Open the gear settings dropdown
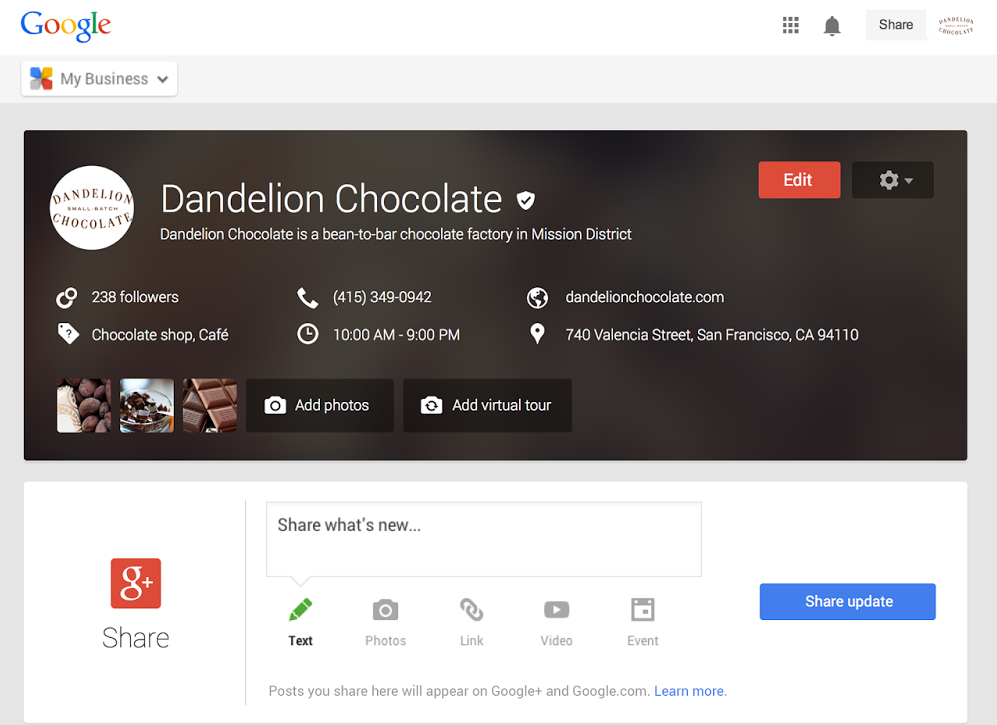 893,180
